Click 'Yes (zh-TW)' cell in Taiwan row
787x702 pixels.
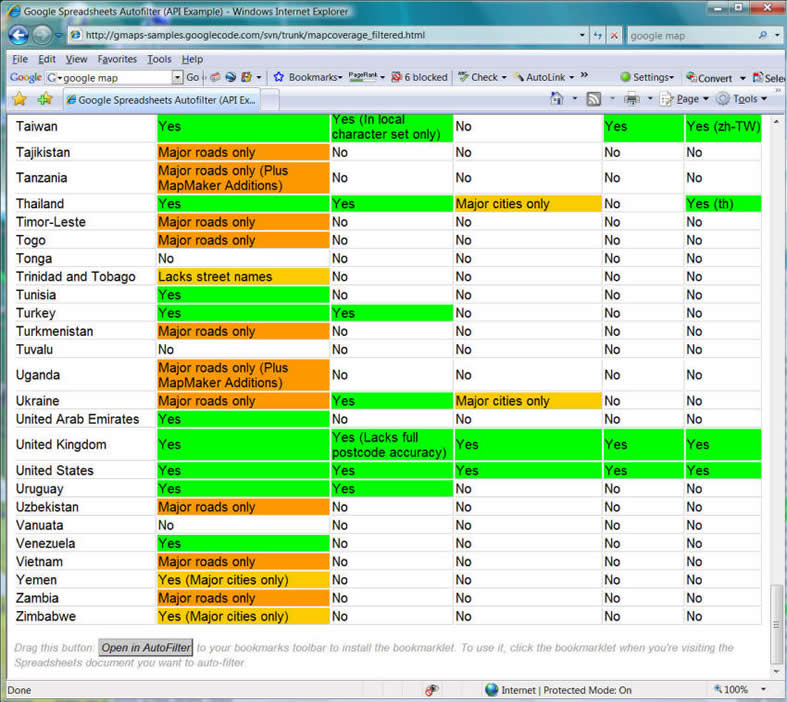[723, 127]
